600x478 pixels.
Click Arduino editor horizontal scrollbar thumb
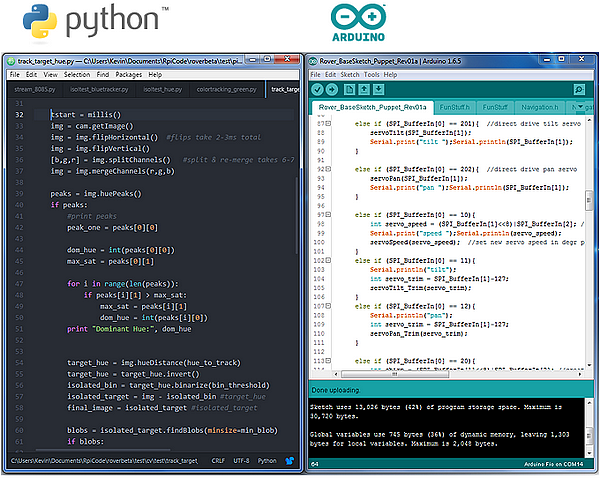pos(395,374)
